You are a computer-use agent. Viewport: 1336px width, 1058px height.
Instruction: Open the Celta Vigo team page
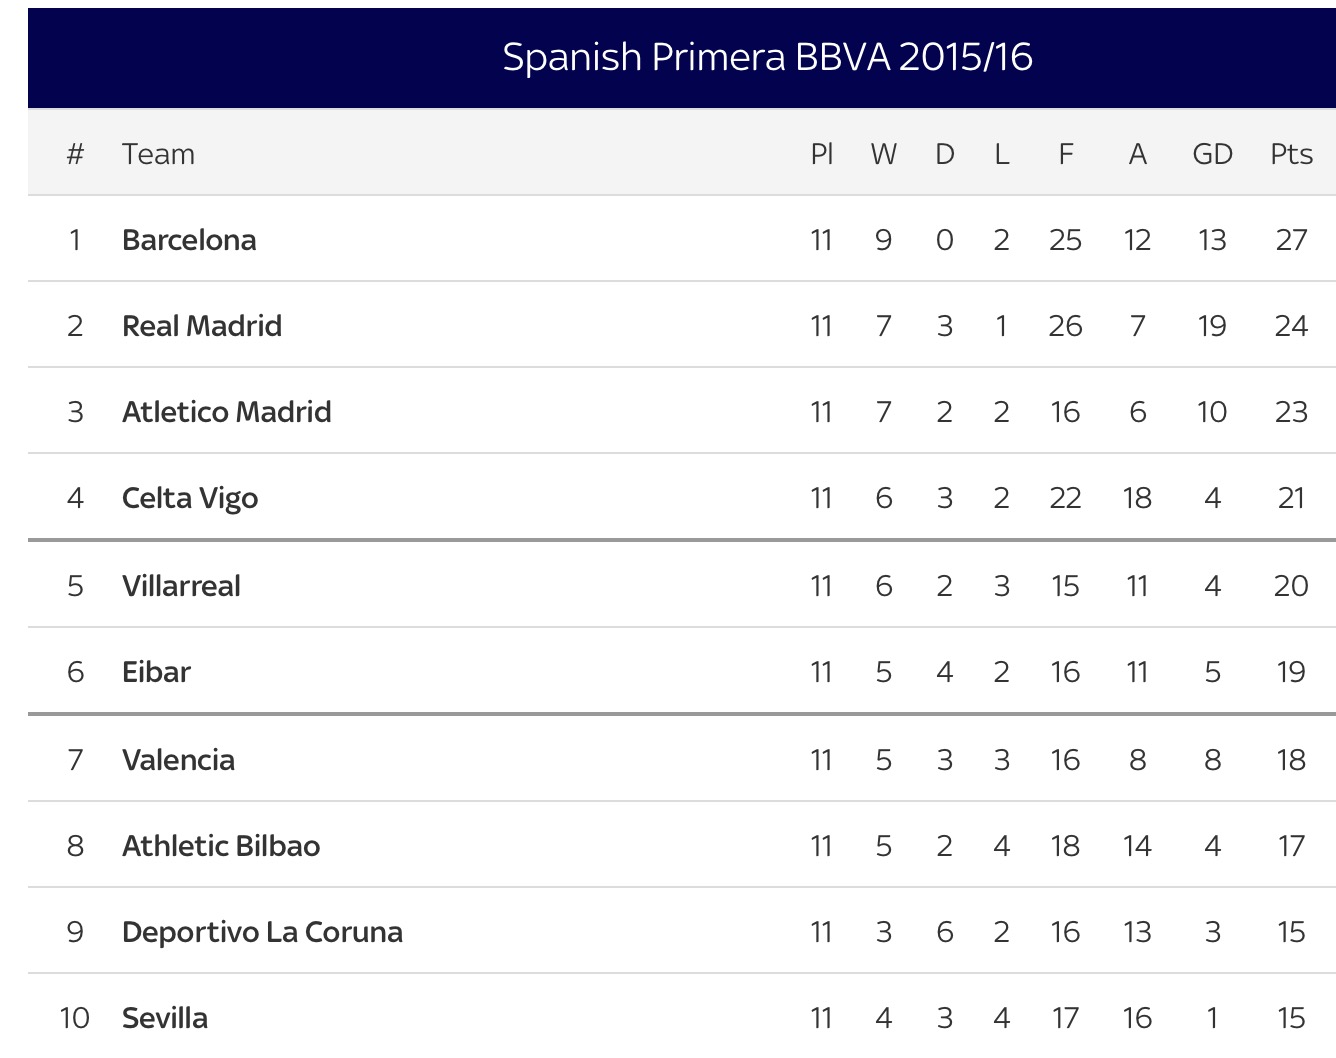[190, 498]
